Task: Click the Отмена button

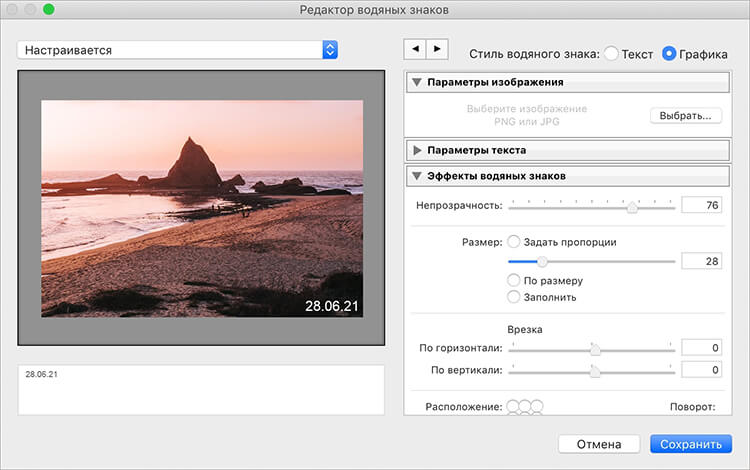Action: pos(599,444)
